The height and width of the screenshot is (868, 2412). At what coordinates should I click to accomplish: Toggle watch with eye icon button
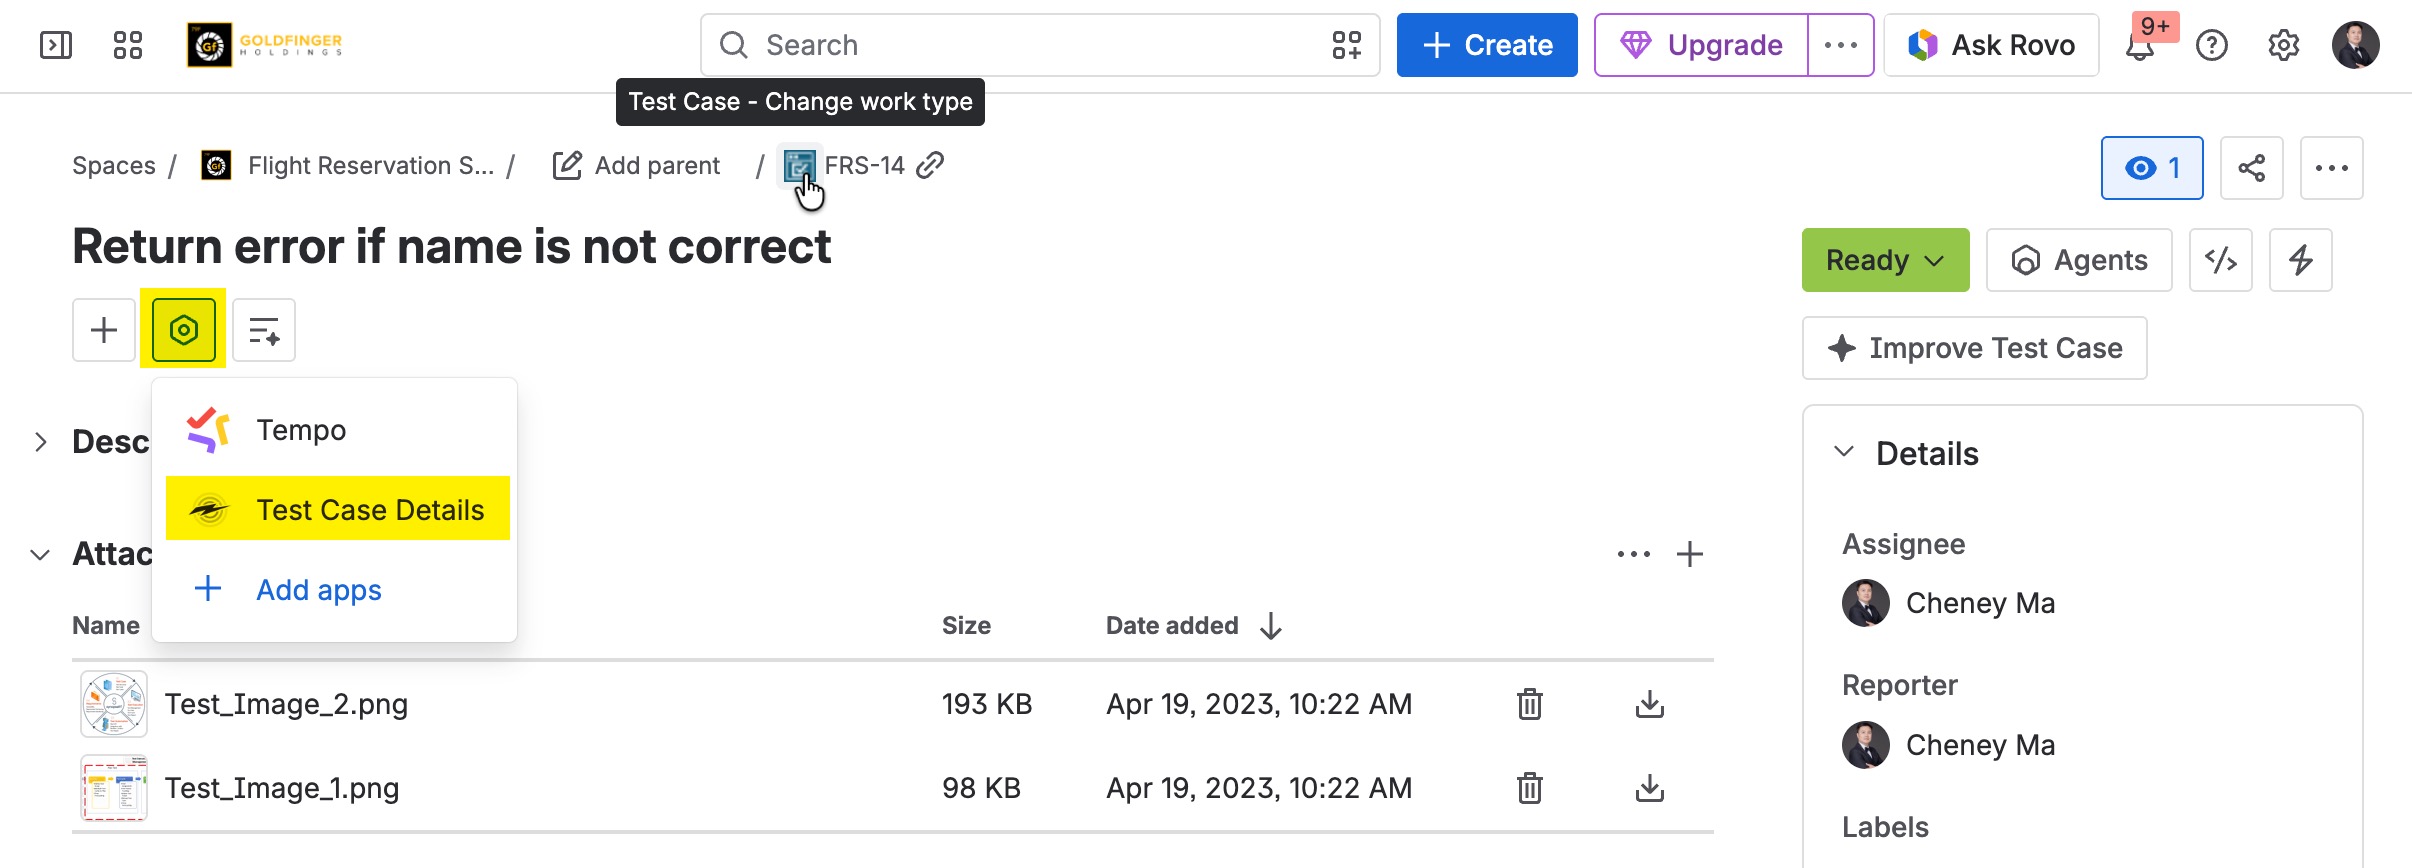[2152, 168]
